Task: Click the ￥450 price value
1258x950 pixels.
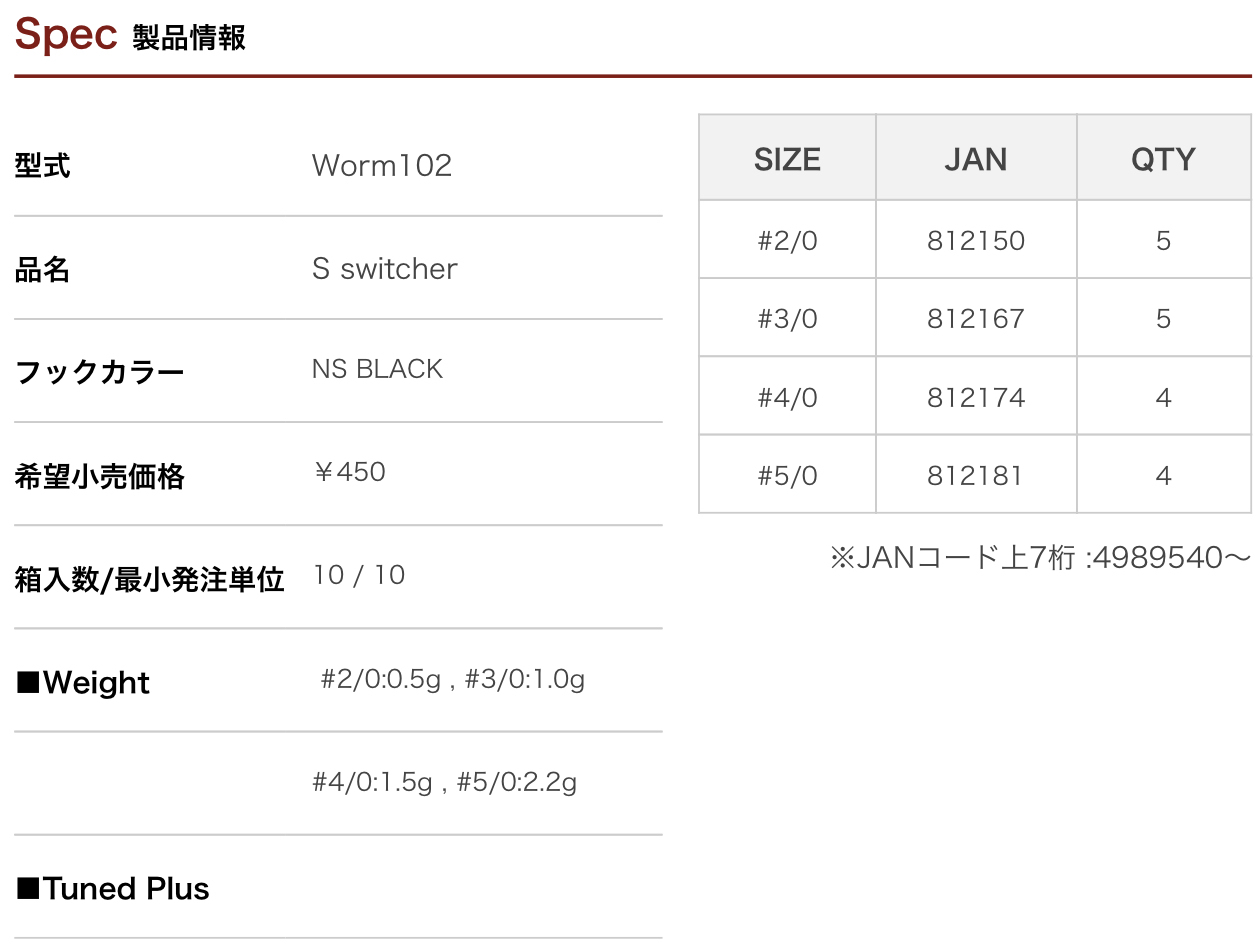Action: (349, 472)
